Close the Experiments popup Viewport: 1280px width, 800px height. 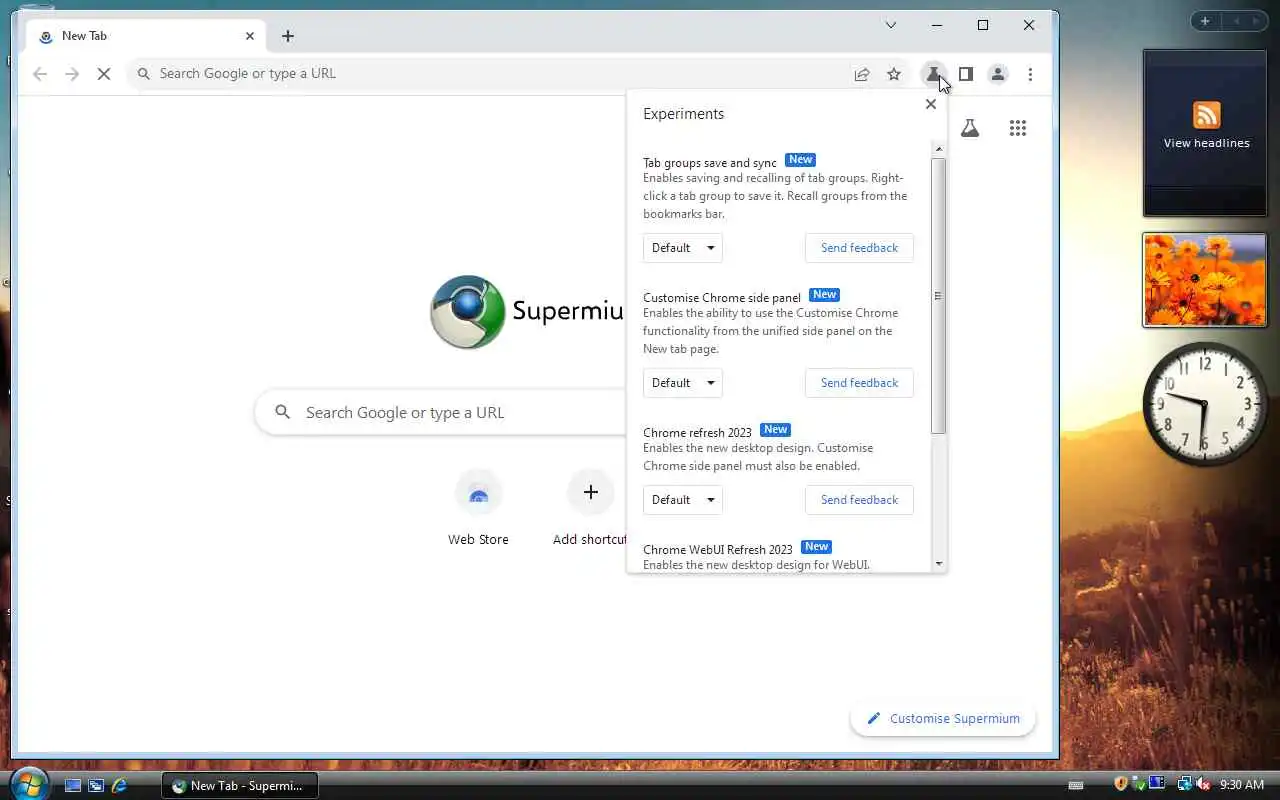tap(931, 104)
